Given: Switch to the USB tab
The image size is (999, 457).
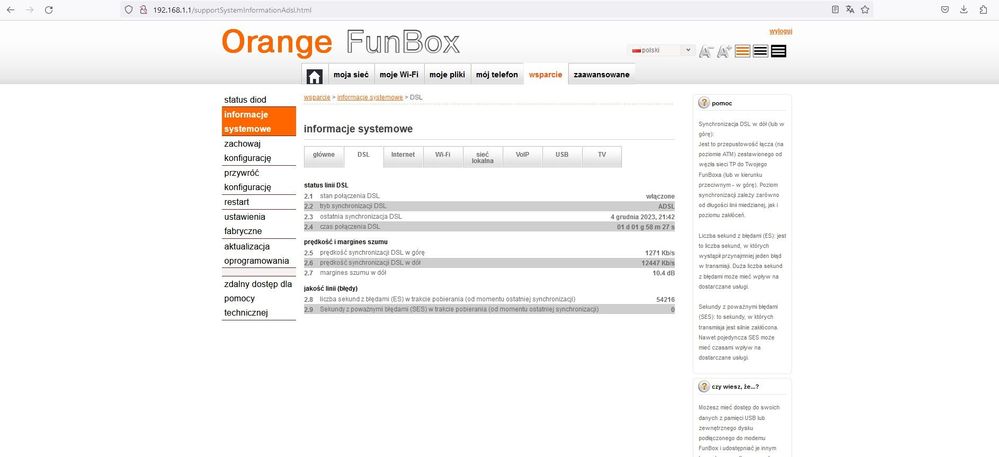Looking at the screenshot, I should coord(561,157).
